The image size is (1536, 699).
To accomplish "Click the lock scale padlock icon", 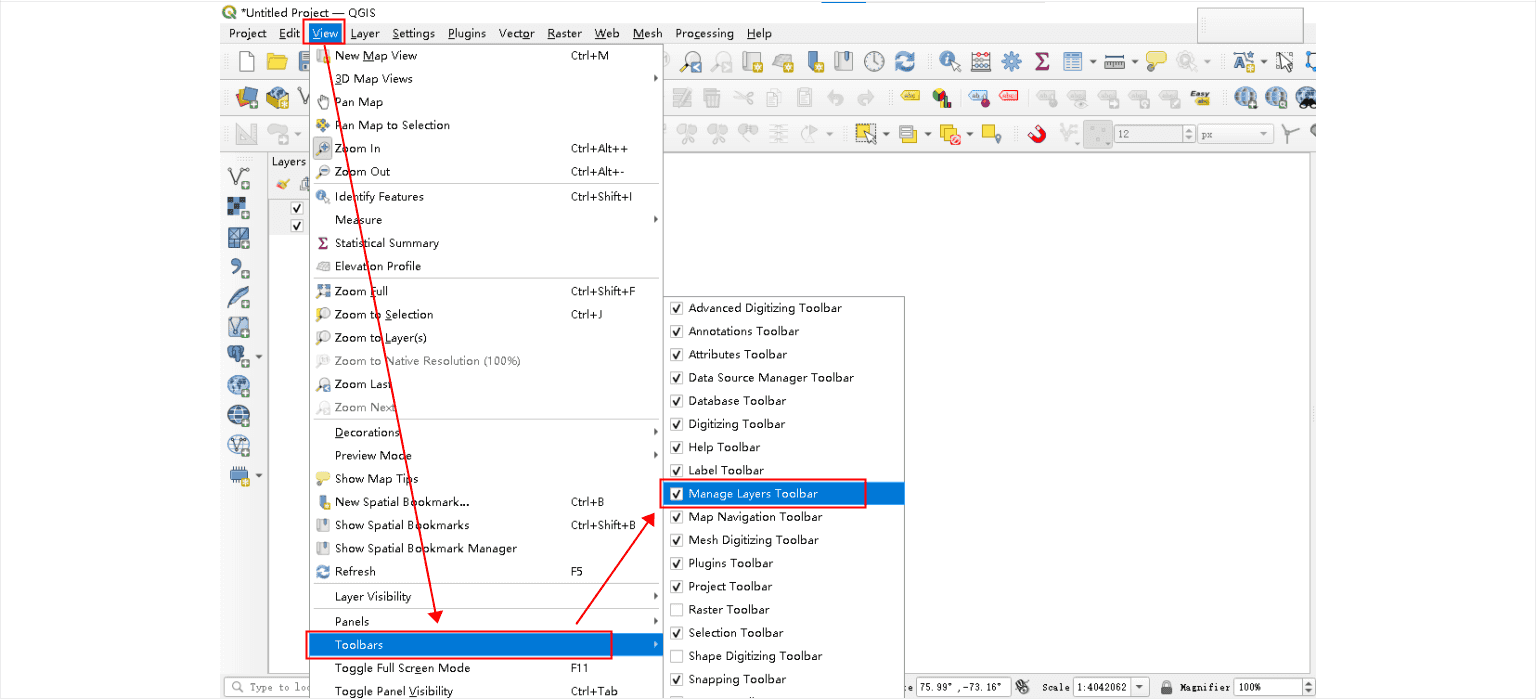I will (x=1166, y=688).
